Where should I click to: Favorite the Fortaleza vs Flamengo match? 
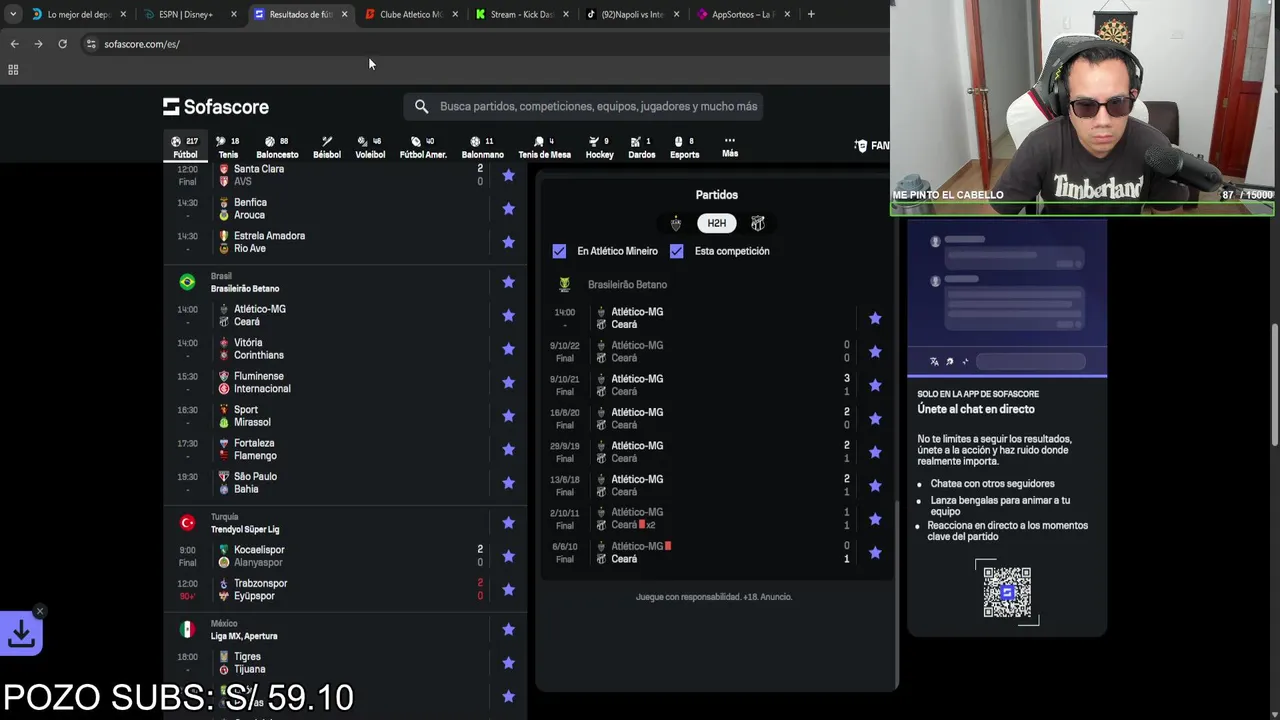[508, 449]
